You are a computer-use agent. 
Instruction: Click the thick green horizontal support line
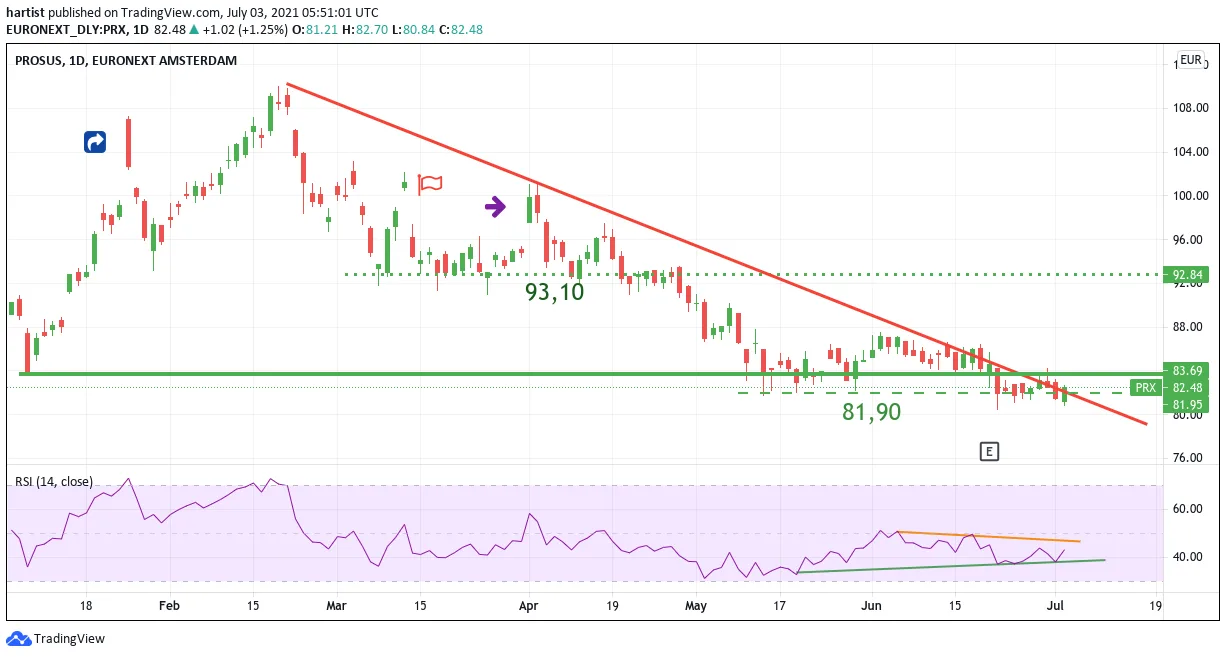590,374
